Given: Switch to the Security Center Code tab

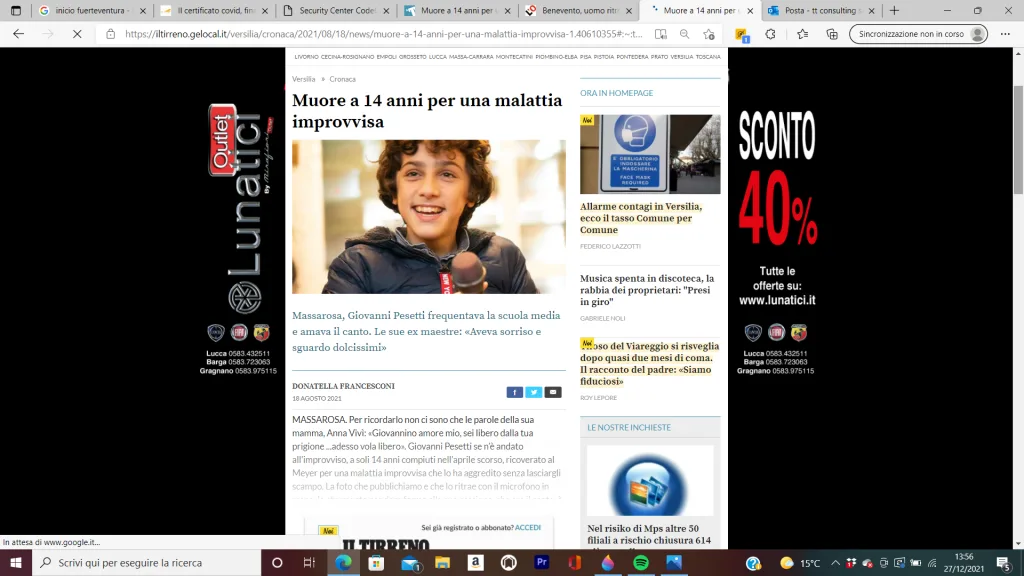Looking at the screenshot, I should pos(334,10).
